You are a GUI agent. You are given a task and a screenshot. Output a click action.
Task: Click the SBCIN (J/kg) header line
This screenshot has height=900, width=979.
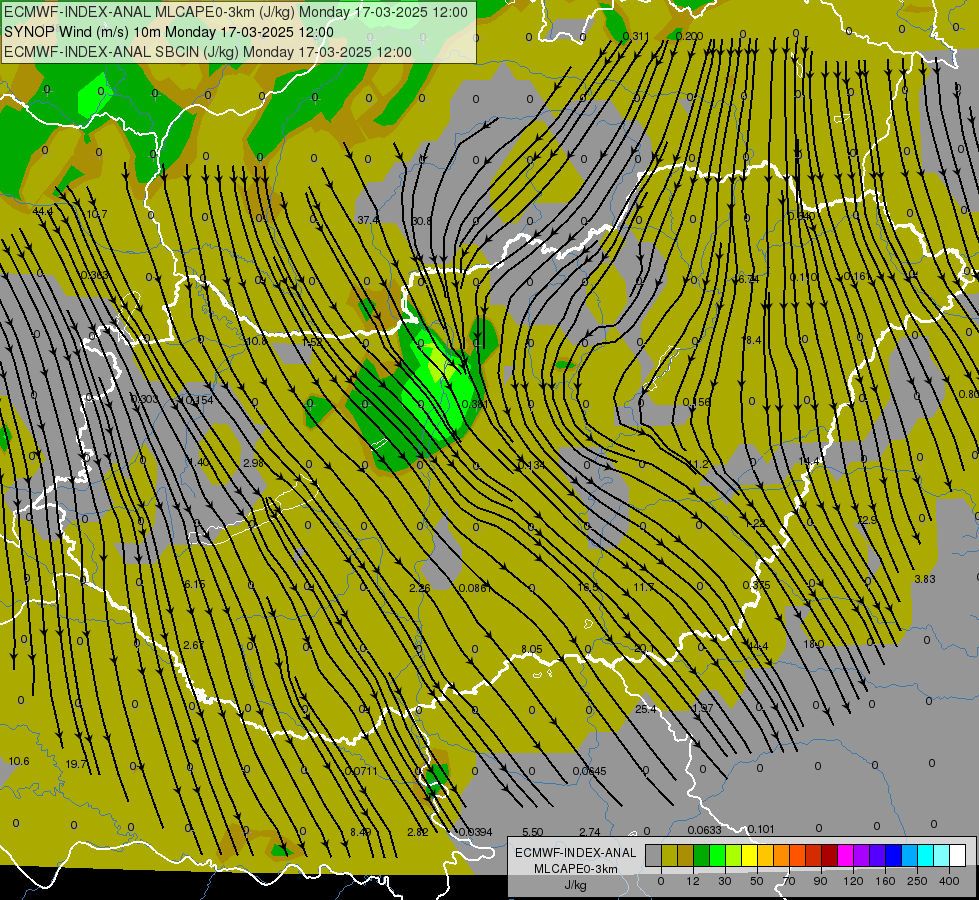[208, 52]
